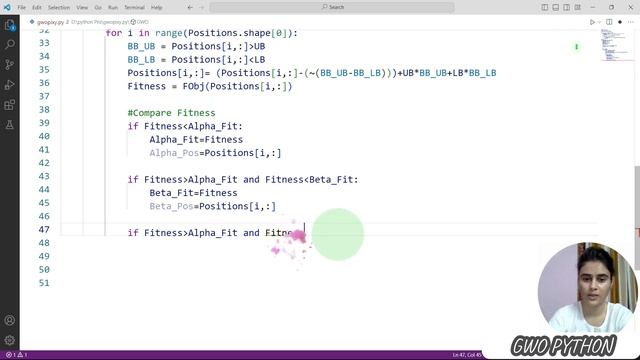The width and height of the screenshot is (640, 360).
Task: Open the customize layout icon
Action: [578, 7]
